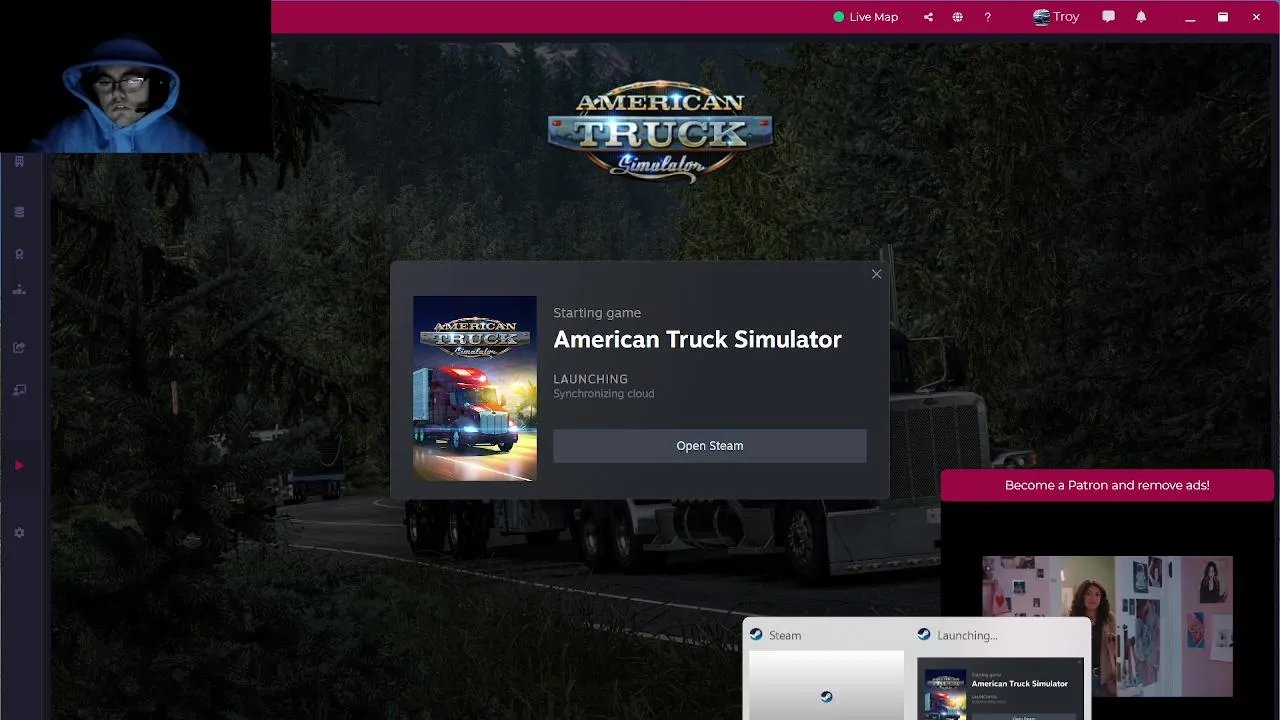Click the share icon in title bar
Viewport: 1280px width, 720px height.
coord(928,17)
